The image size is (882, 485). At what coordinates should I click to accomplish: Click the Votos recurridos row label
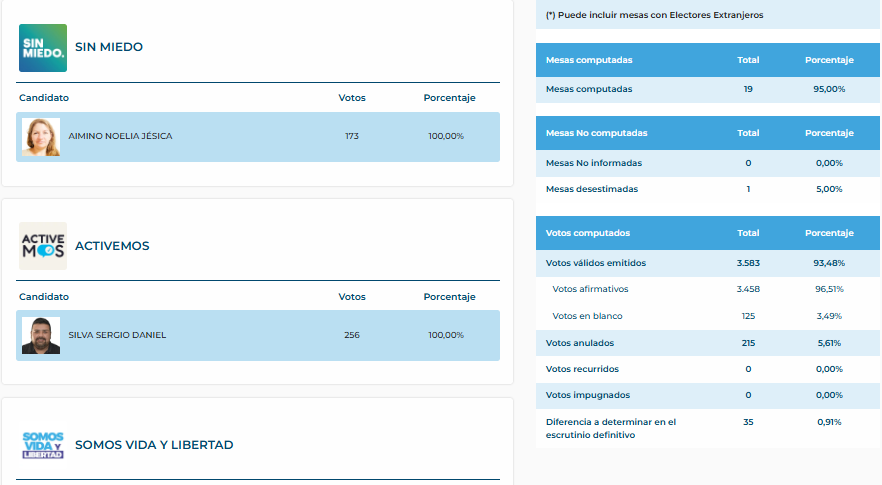[x=582, y=369]
